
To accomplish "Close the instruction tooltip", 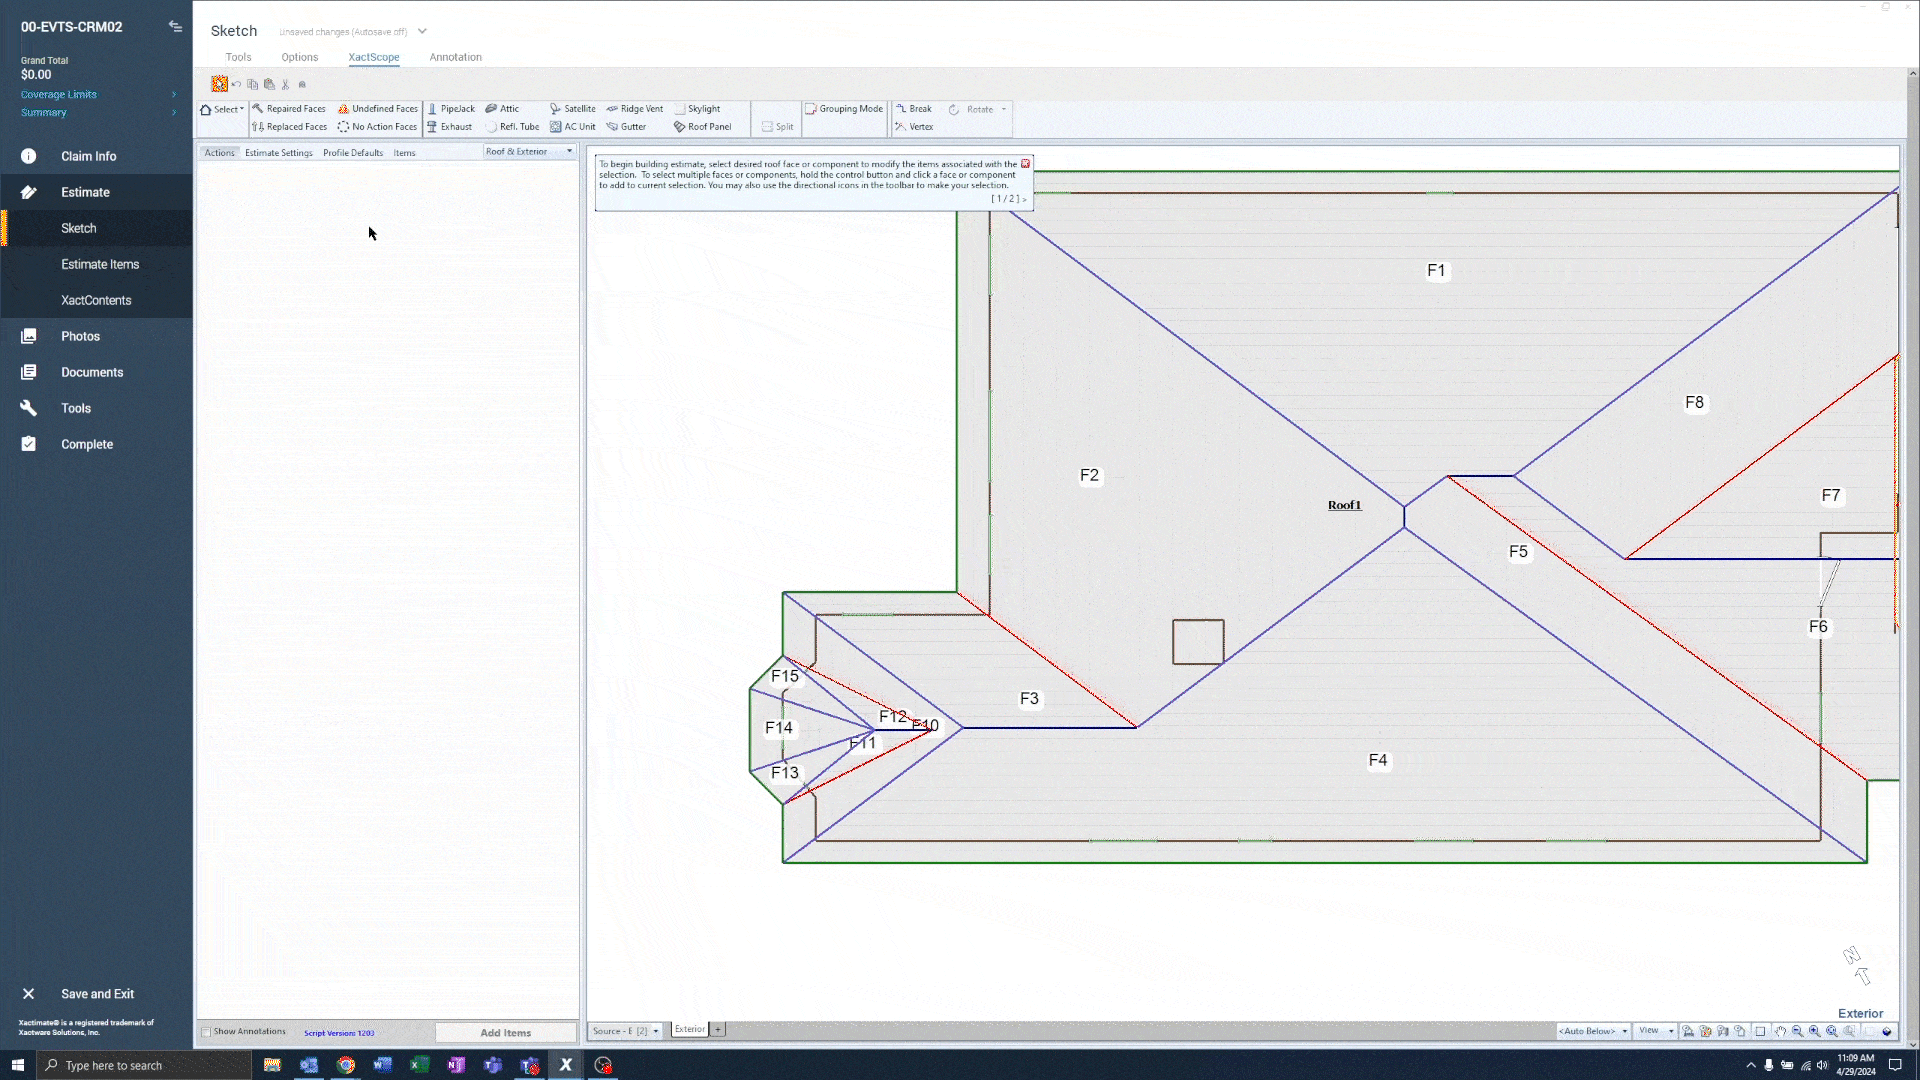I will click(x=1025, y=163).
